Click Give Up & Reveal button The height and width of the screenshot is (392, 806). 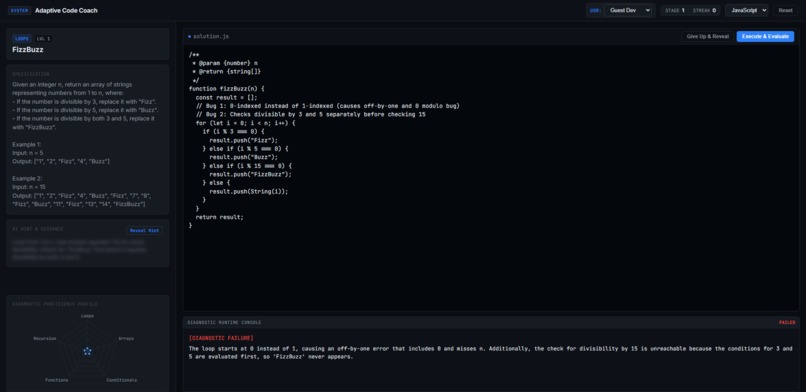tap(707, 36)
